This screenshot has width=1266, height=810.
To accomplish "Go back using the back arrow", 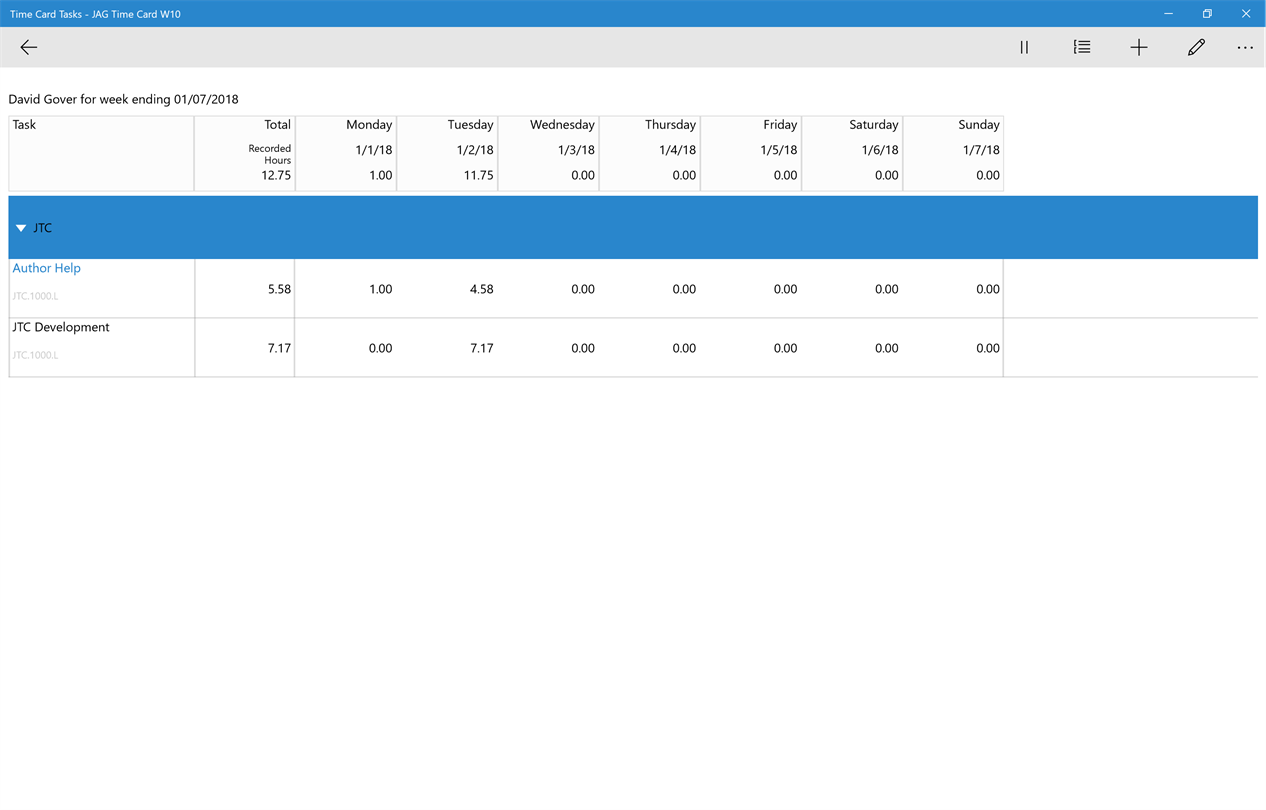I will pos(29,47).
